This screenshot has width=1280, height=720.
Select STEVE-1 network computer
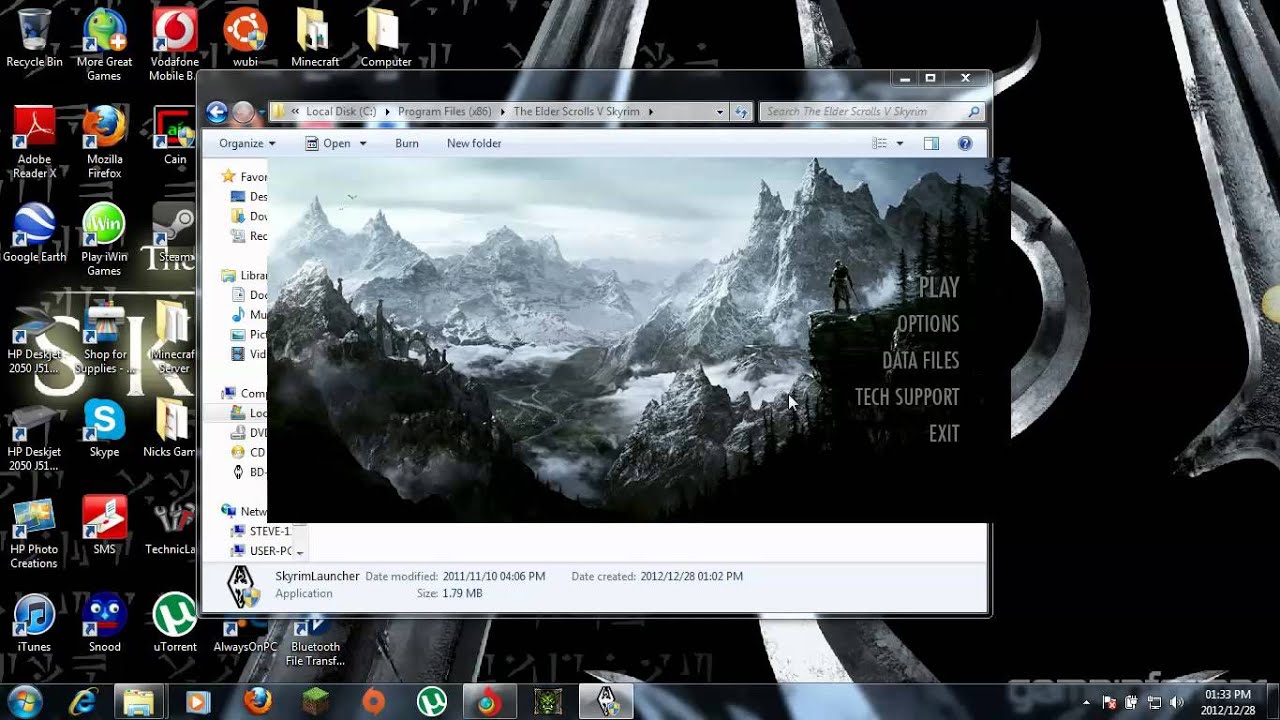261,532
